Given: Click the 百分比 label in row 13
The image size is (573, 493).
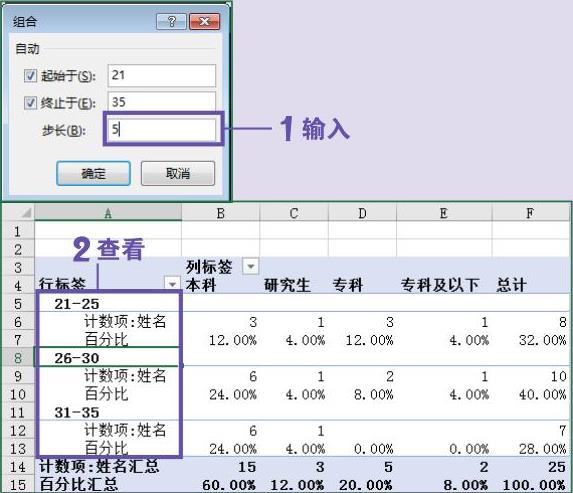Looking at the screenshot, I should point(106,448).
